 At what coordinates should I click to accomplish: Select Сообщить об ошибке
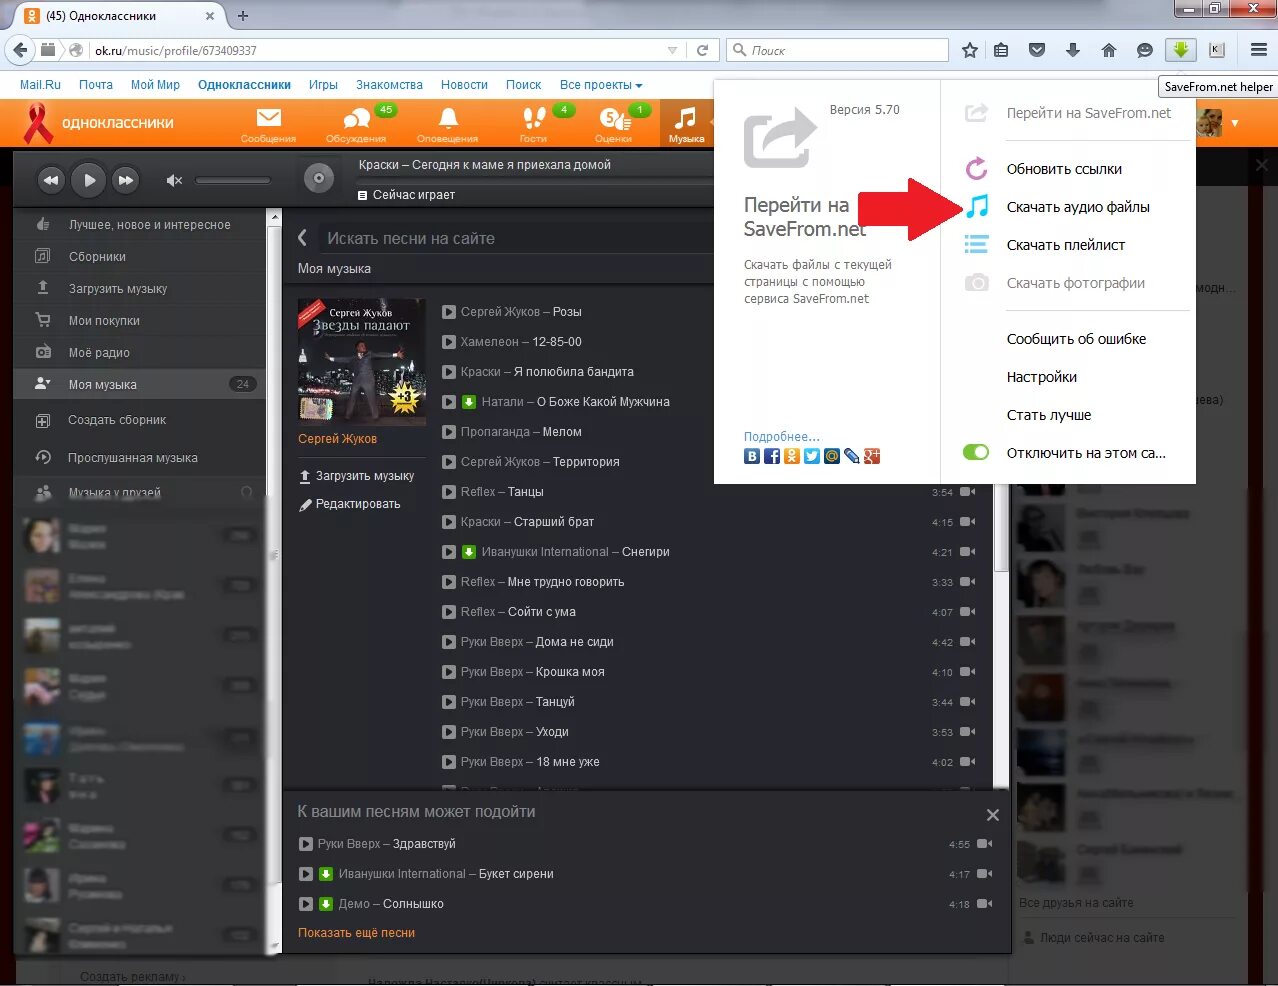[x=1076, y=339]
